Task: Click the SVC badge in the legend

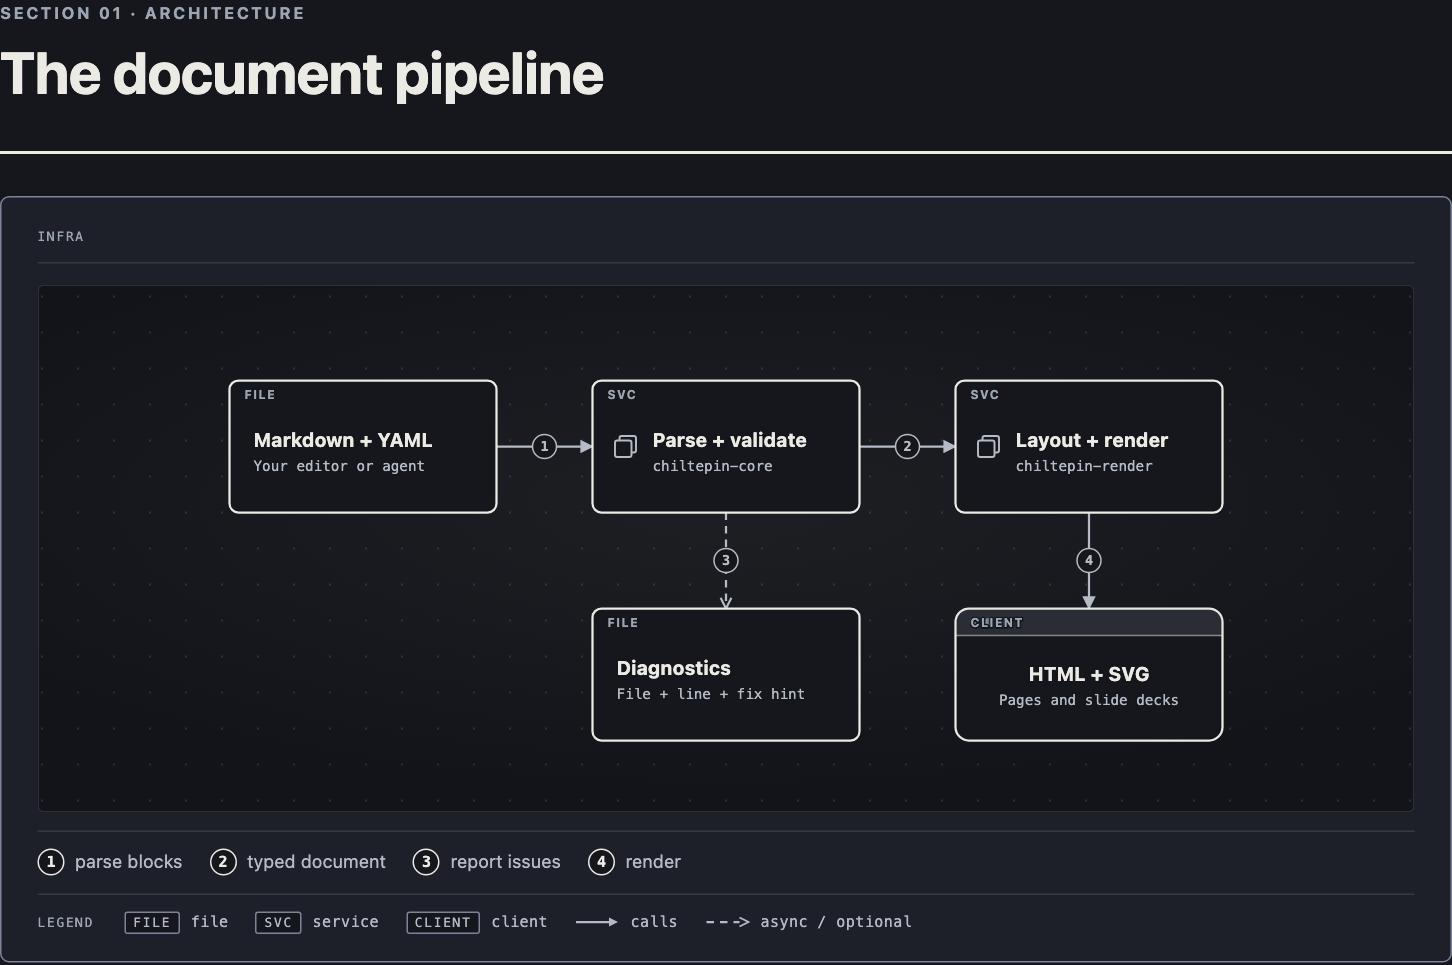Action: pyautogui.click(x=278, y=922)
